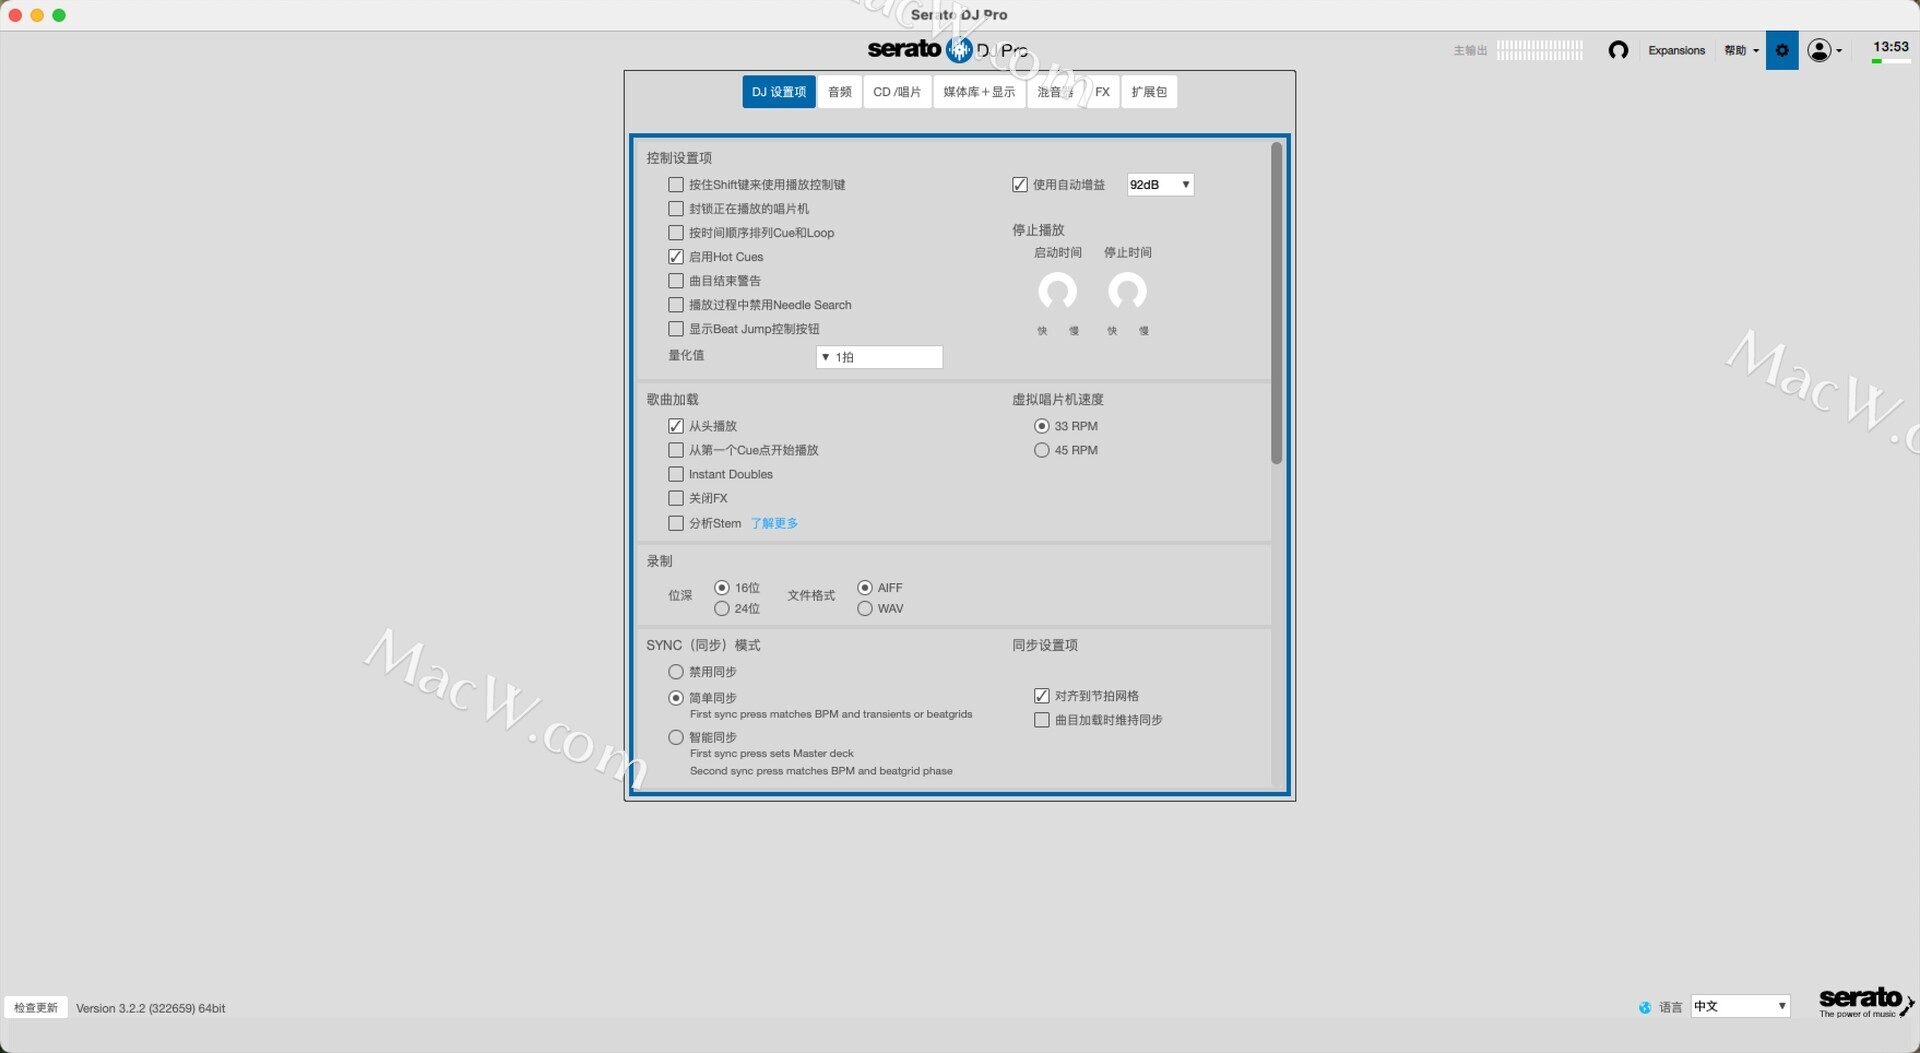Image resolution: width=1920 pixels, height=1053 pixels.
Task: Select 简单同步 sync mode
Action: (676, 698)
